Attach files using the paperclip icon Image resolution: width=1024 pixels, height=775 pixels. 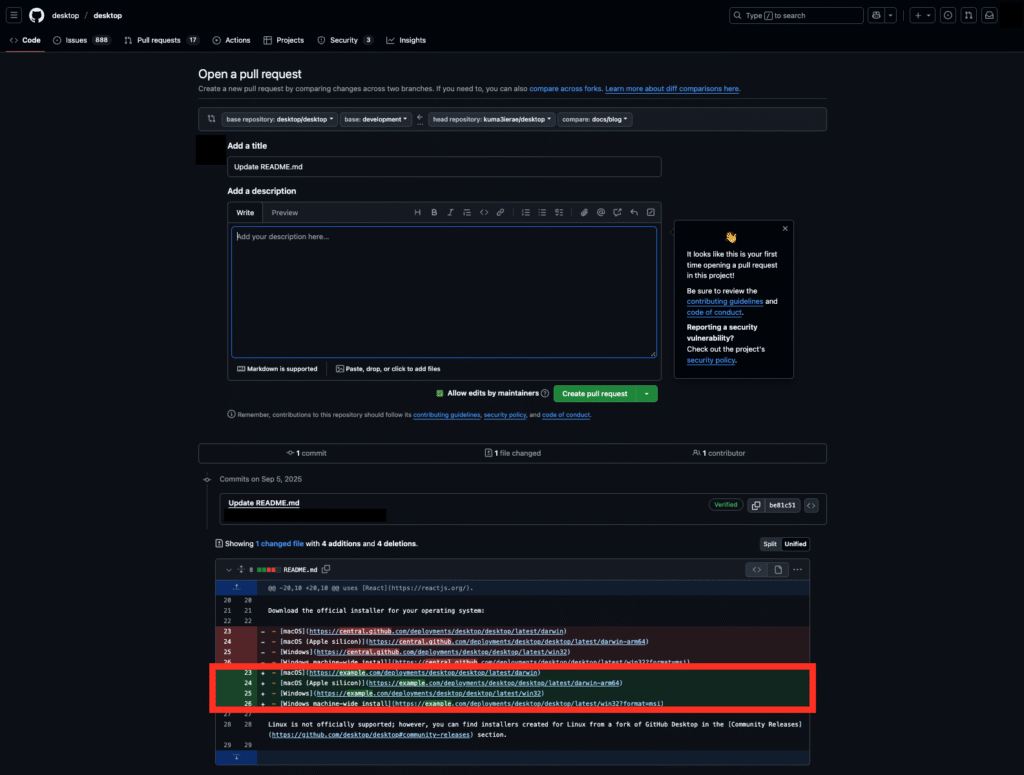tap(584, 212)
